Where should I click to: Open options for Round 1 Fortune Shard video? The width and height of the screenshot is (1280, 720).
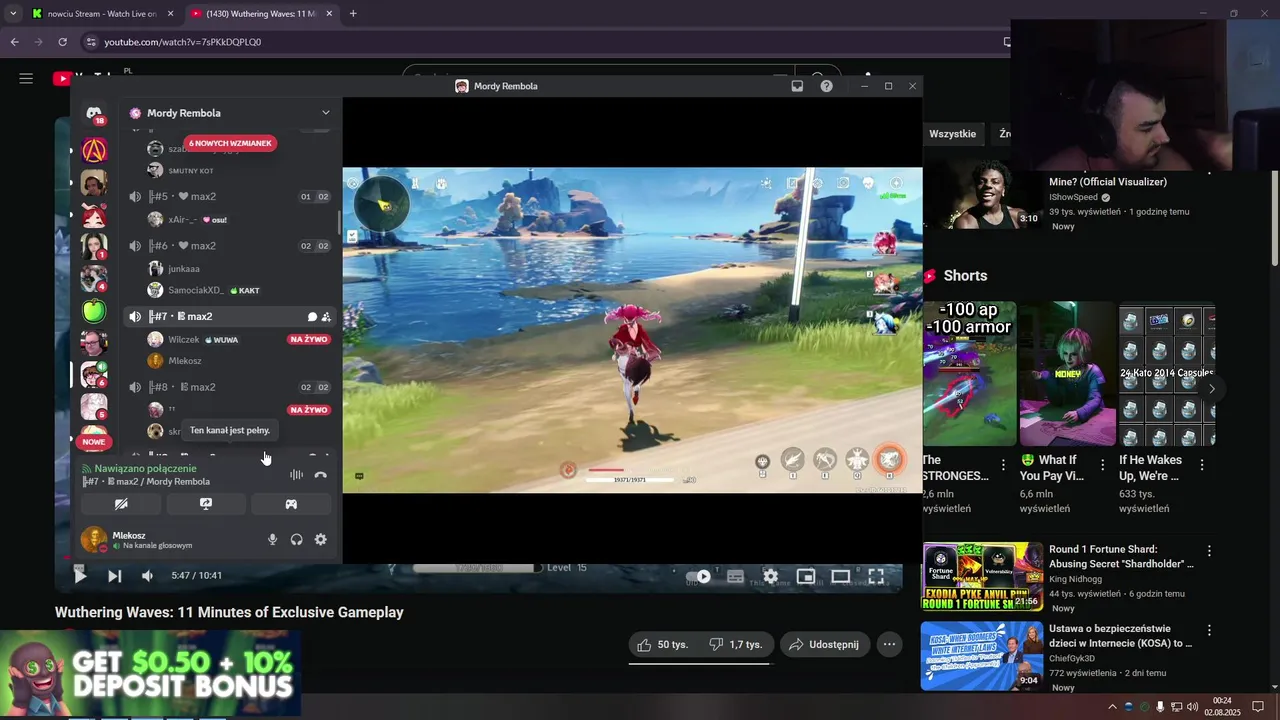[x=1209, y=551]
